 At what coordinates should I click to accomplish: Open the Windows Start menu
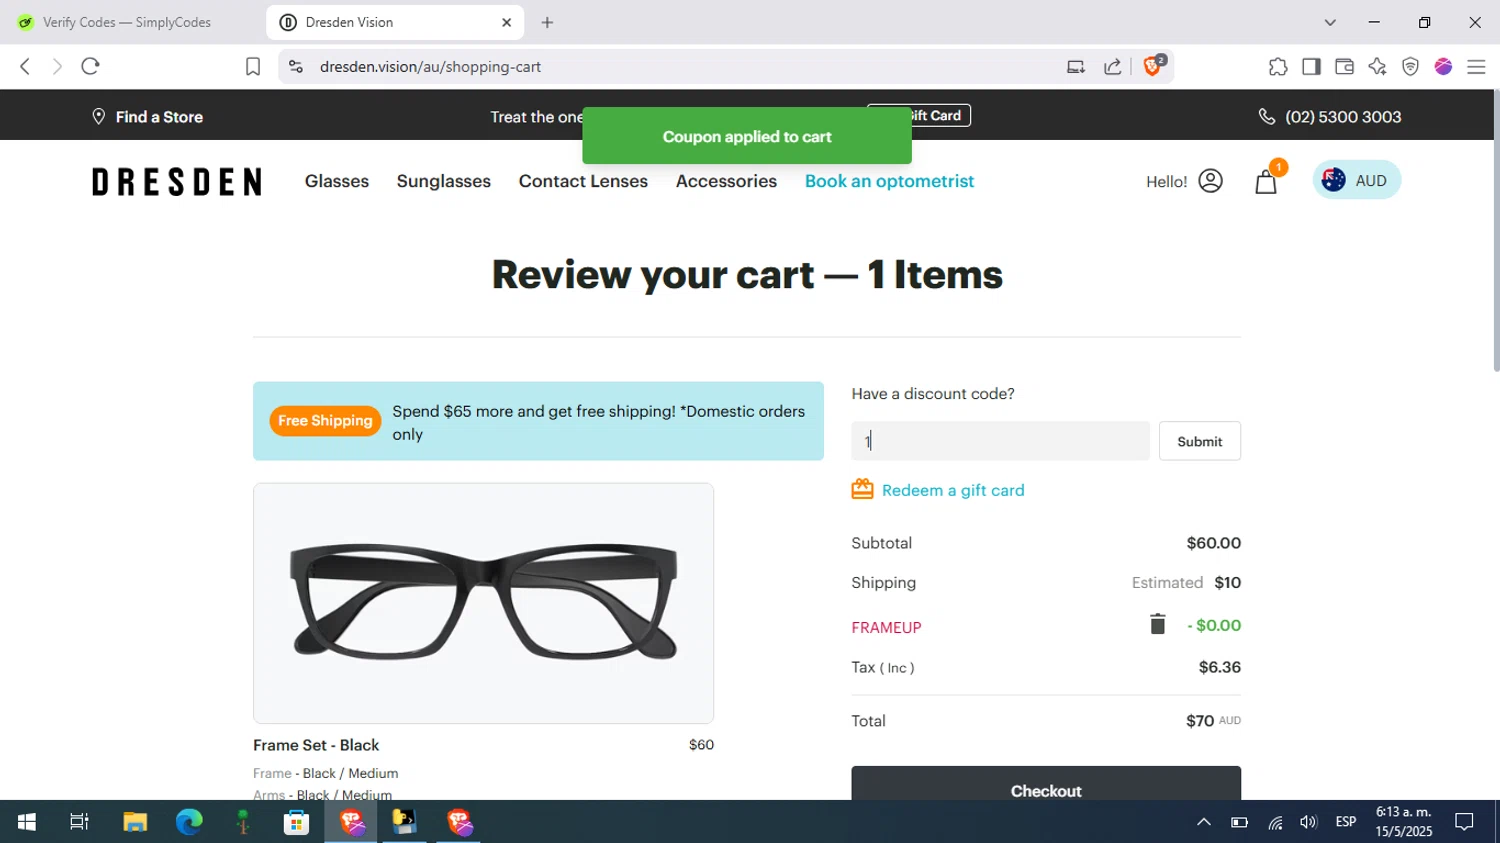click(x=27, y=821)
